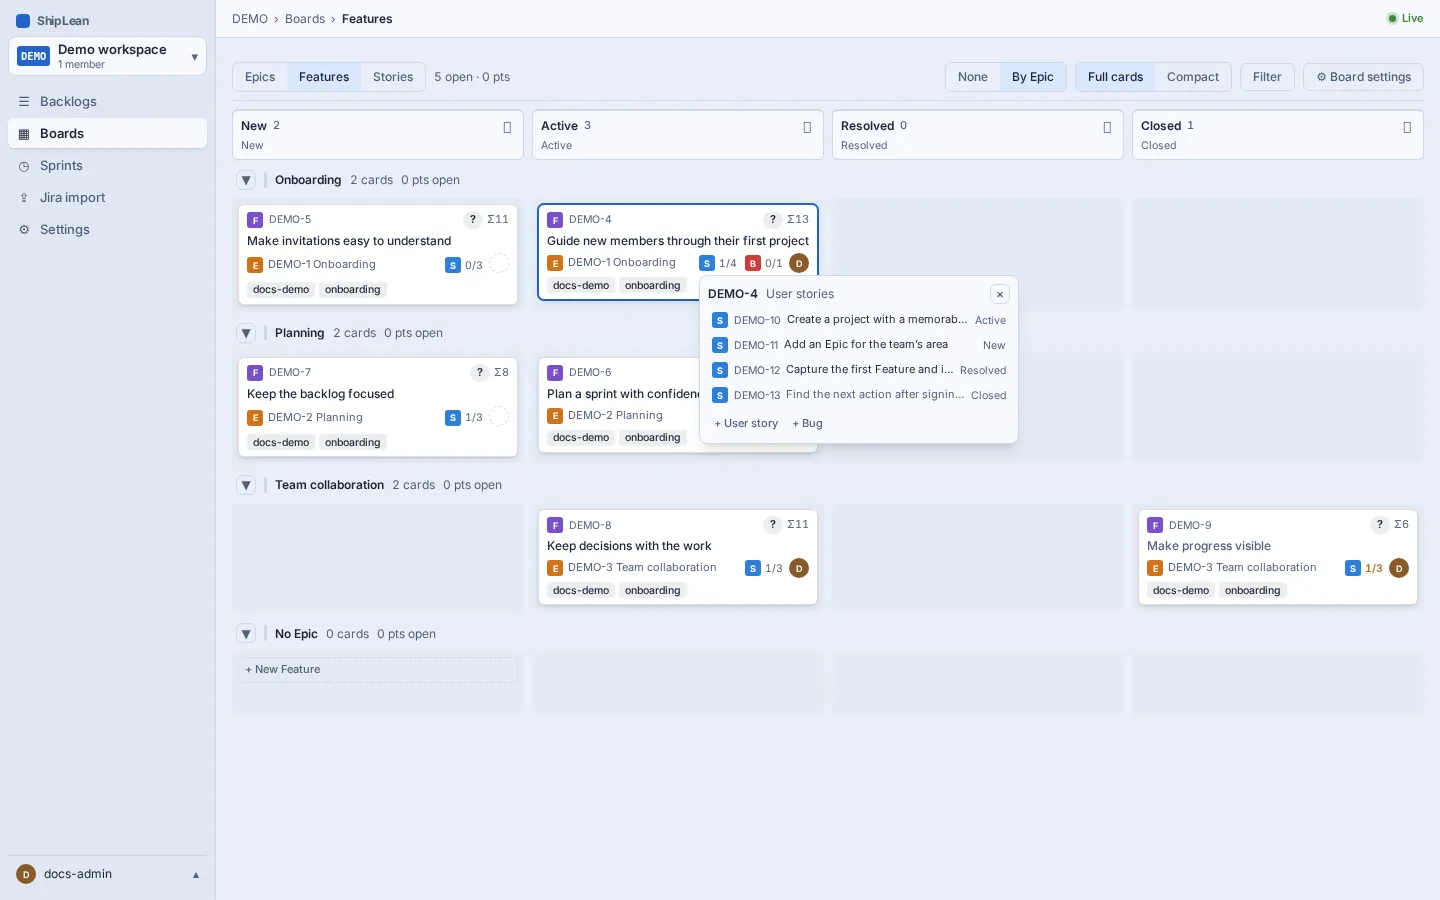This screenshot has height=900, width=1440.
Task: Click the docs-demo tag on DEMO-7
Action: tap(281, 442)
